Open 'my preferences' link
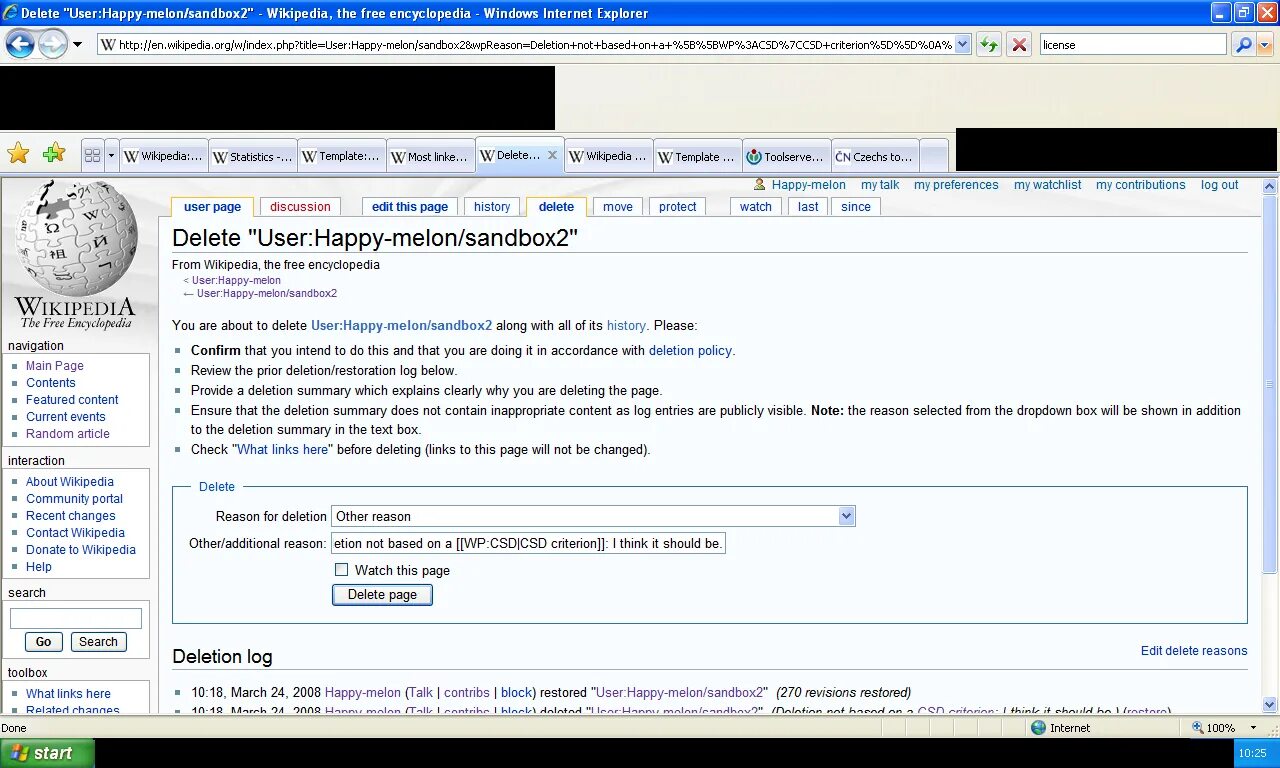 point(956,185)
